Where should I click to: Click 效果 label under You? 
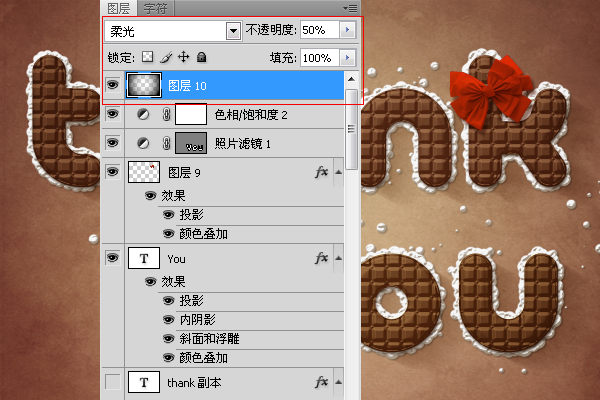click(173, 282)
